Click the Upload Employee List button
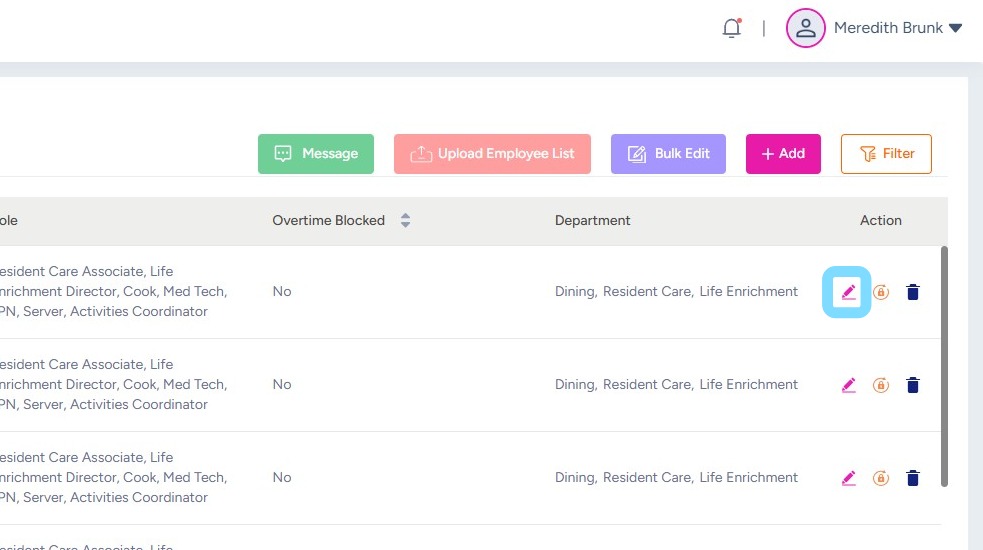Viewport: 983px width, 550px height. click(492, 154)
